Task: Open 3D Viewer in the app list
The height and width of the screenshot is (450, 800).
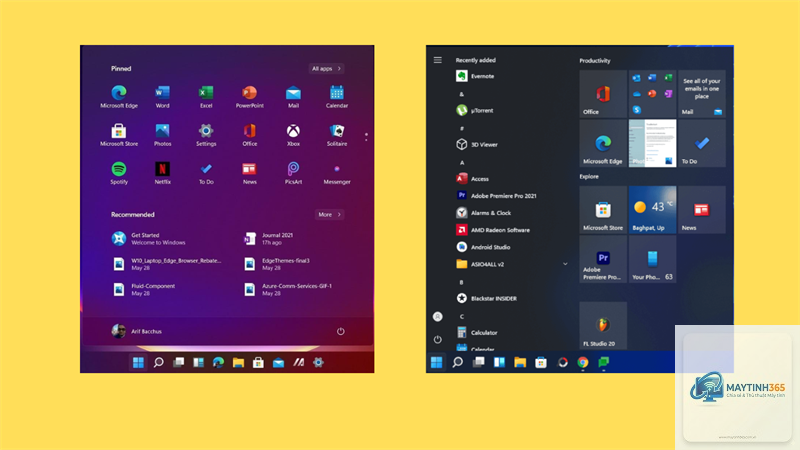Action: click(x=477, y=144)
